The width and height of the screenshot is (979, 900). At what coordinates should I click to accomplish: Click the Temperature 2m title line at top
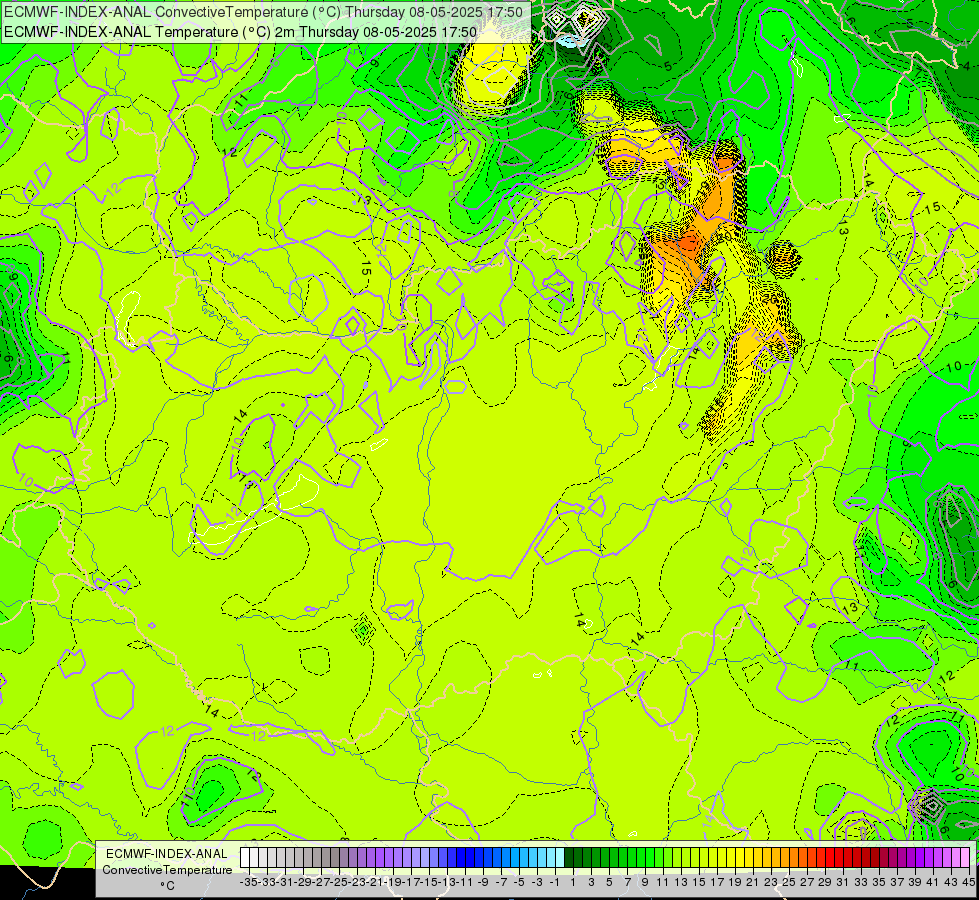pyautogui.click(x=240, y=32)
